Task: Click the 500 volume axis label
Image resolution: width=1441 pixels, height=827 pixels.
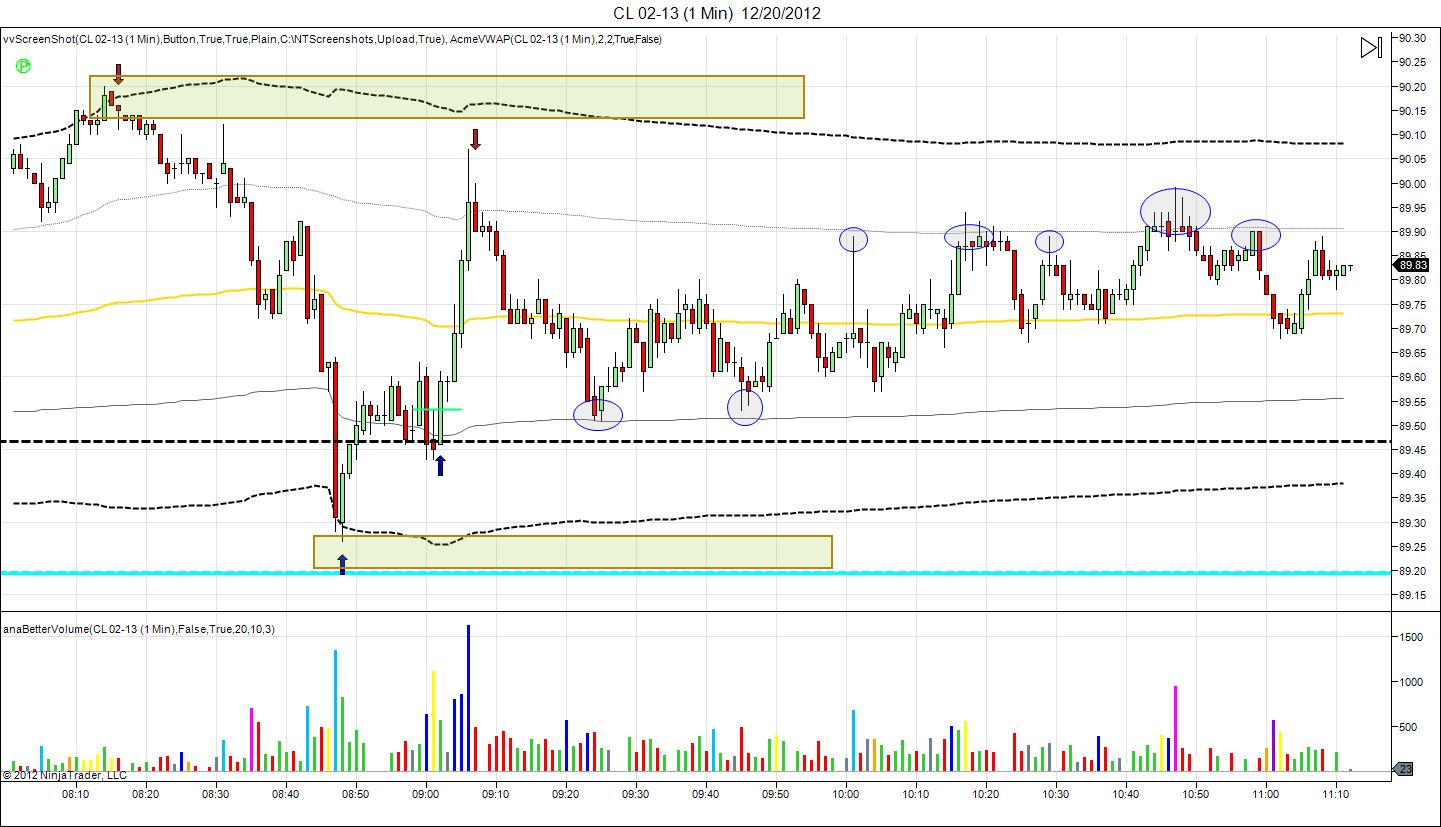Action: [x=1406, y=727]
